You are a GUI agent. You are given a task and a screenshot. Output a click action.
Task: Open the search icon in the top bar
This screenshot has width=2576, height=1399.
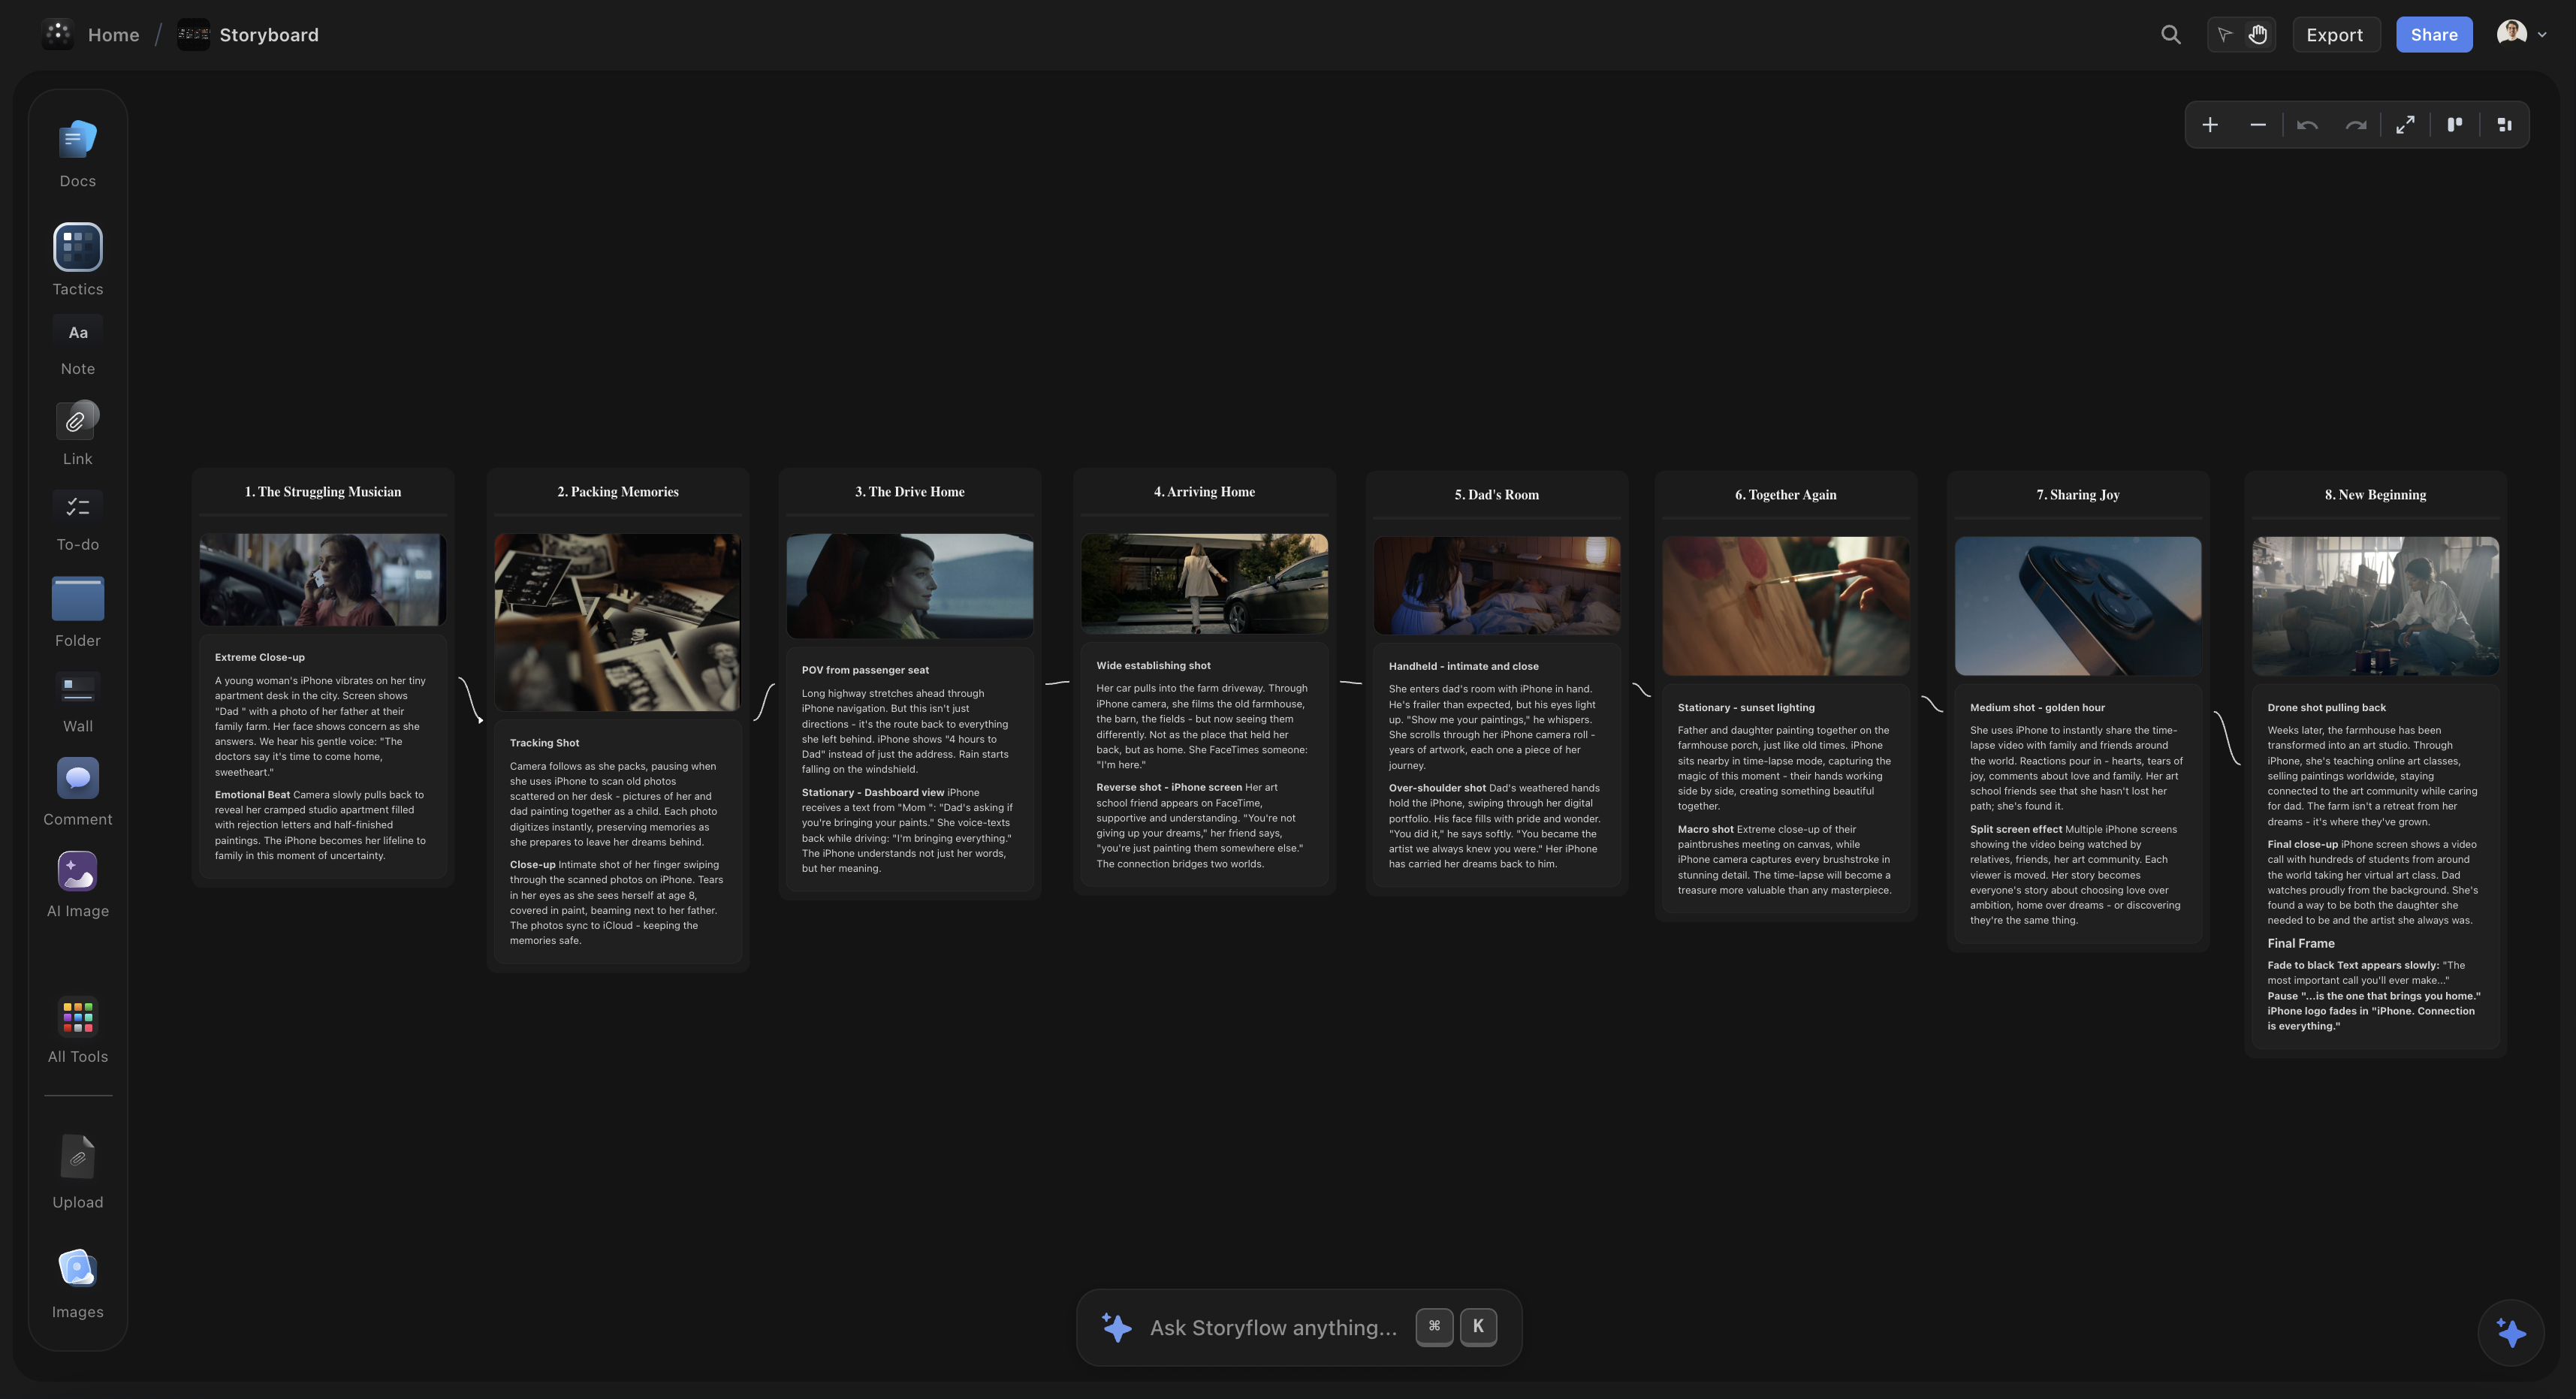click(x=2170, y=34)
